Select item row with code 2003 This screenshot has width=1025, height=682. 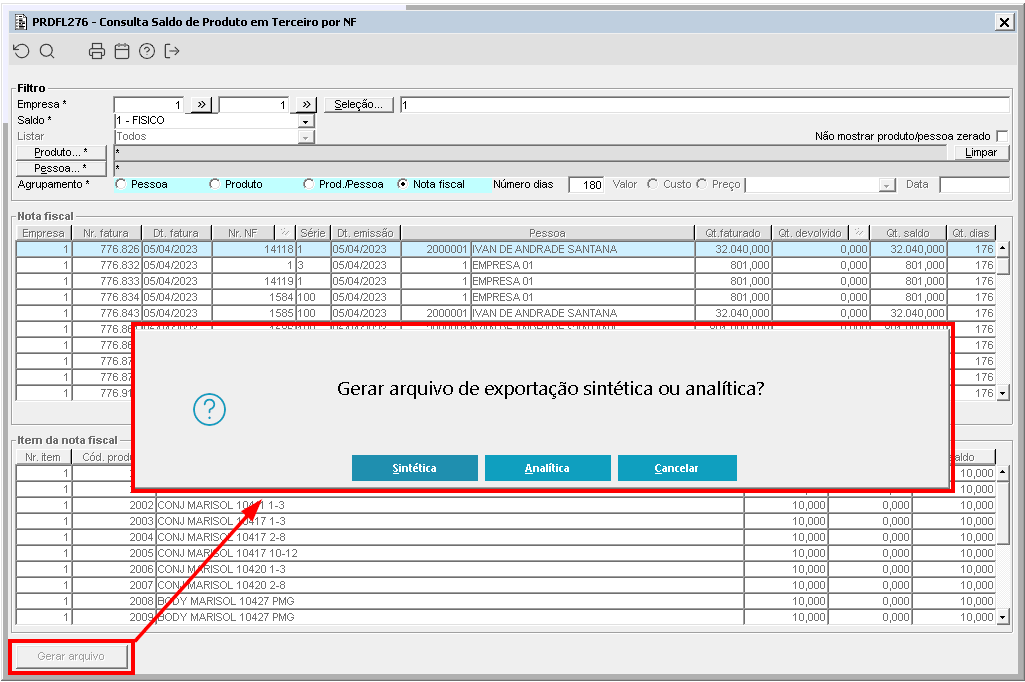tap(505, 521)
